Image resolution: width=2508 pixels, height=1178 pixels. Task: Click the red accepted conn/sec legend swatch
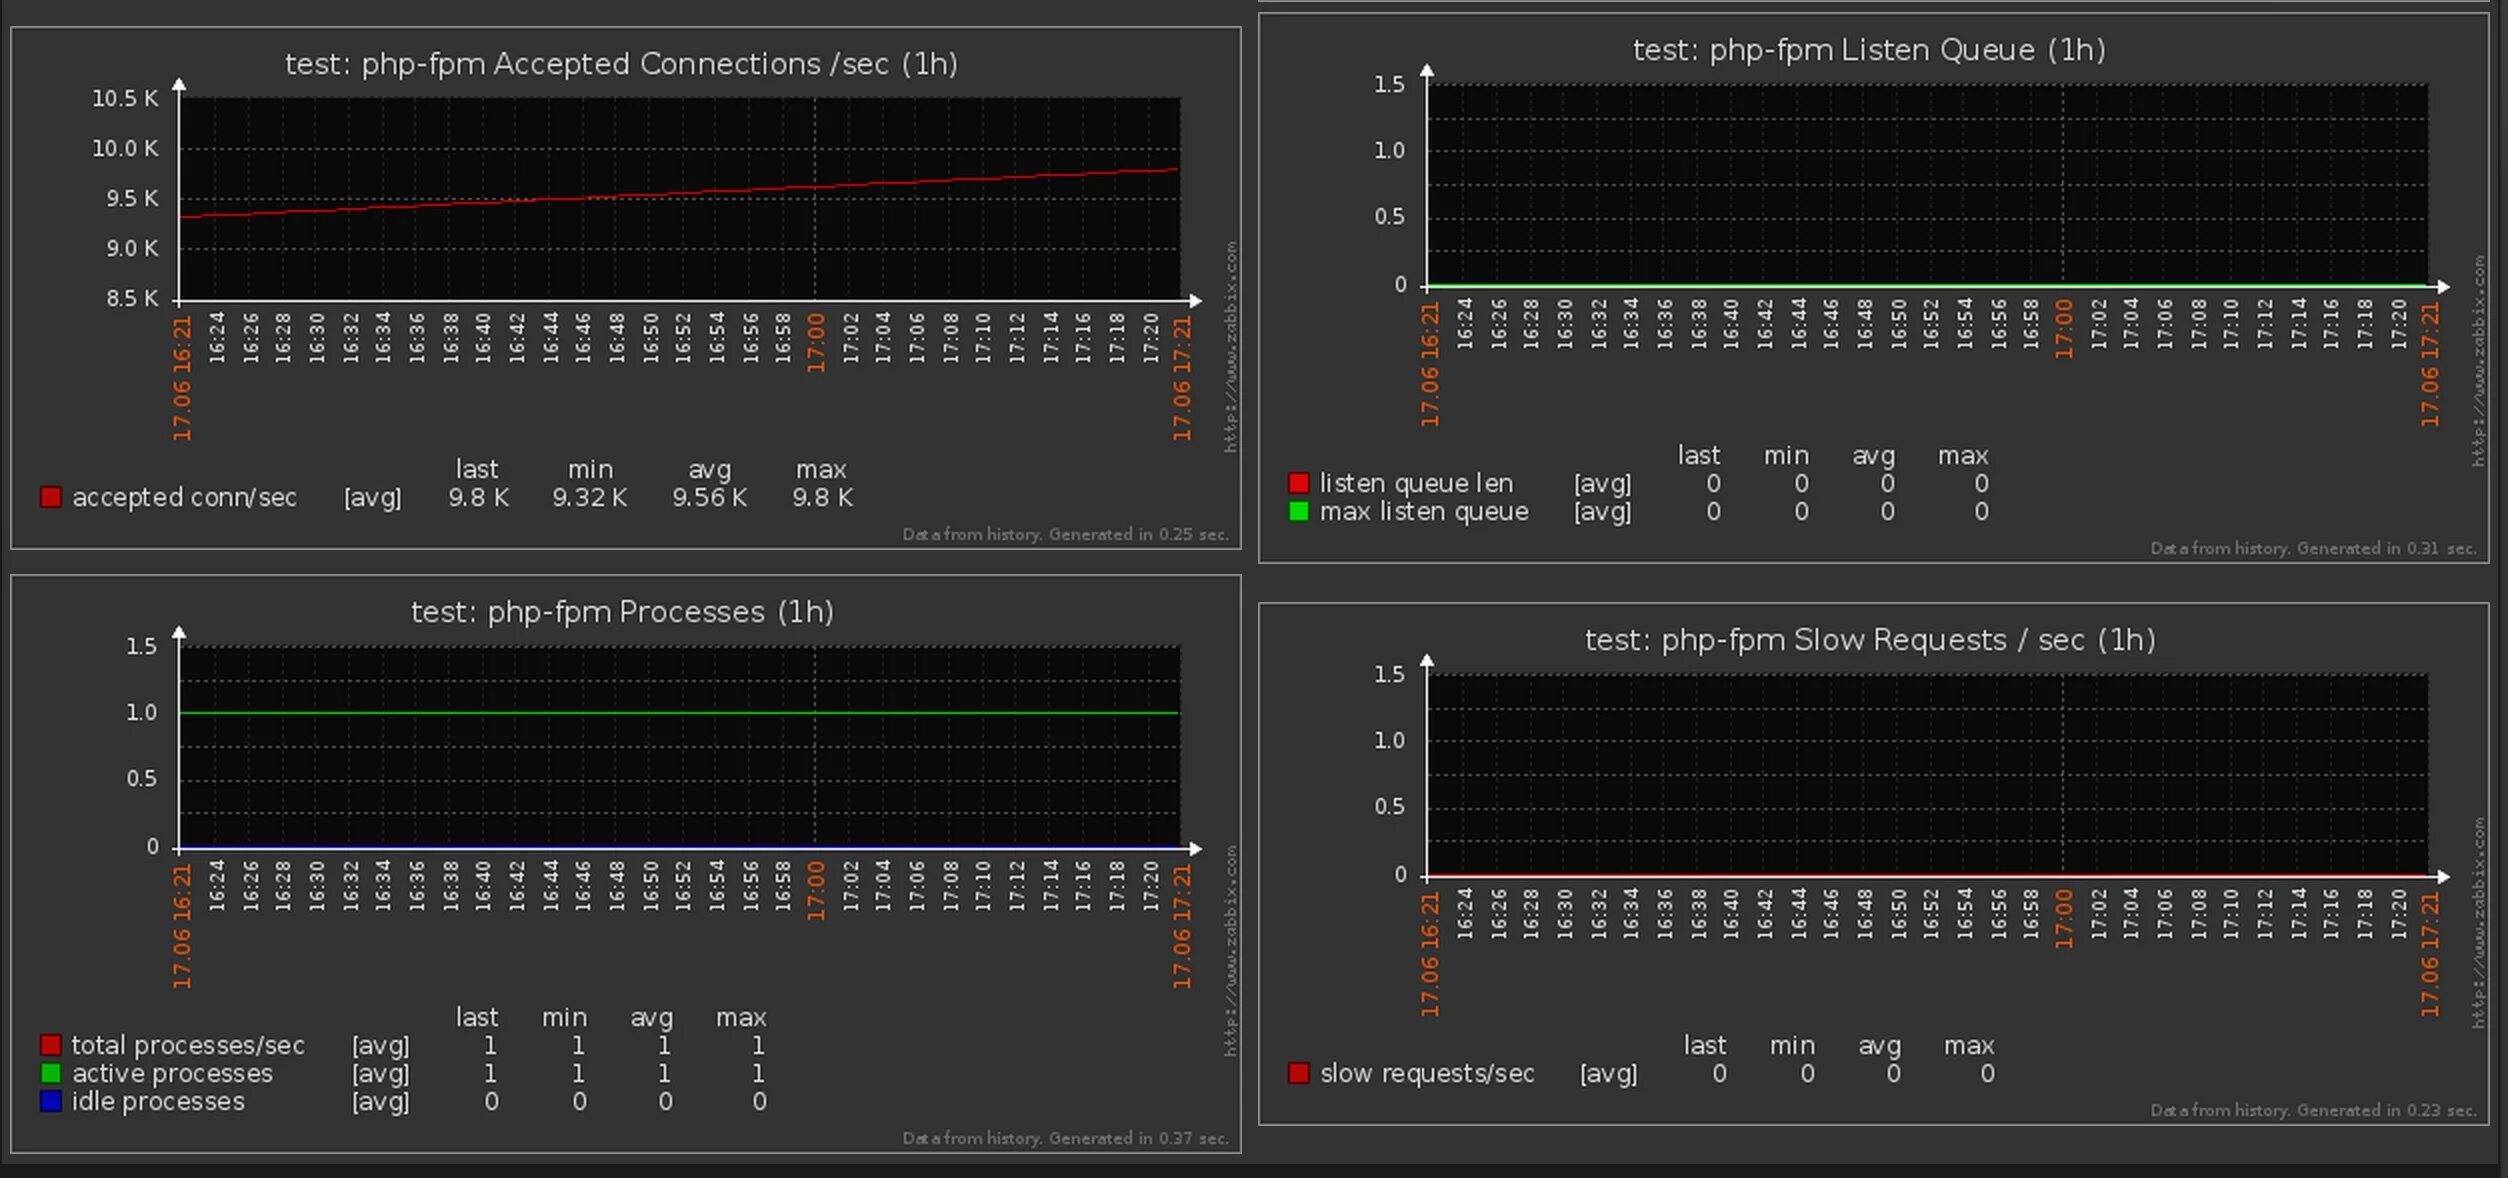[x=50, y=497]
